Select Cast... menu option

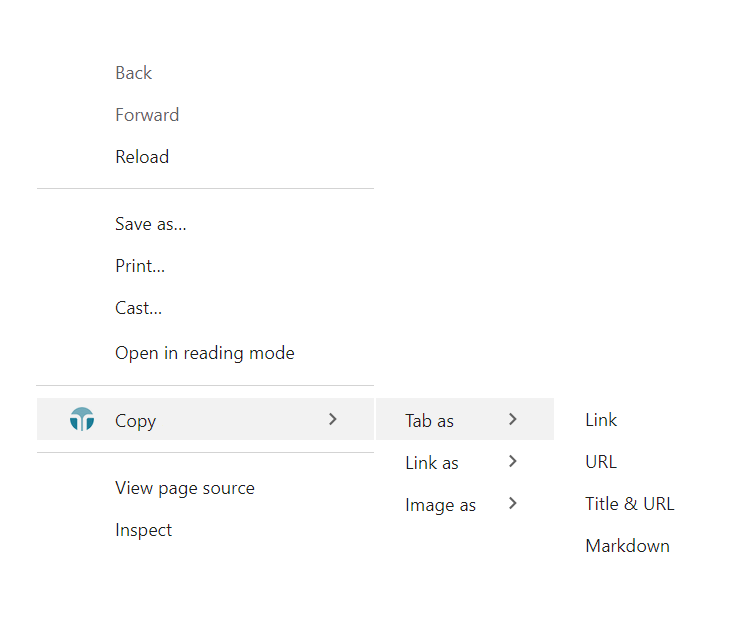[x=138, y=308]
